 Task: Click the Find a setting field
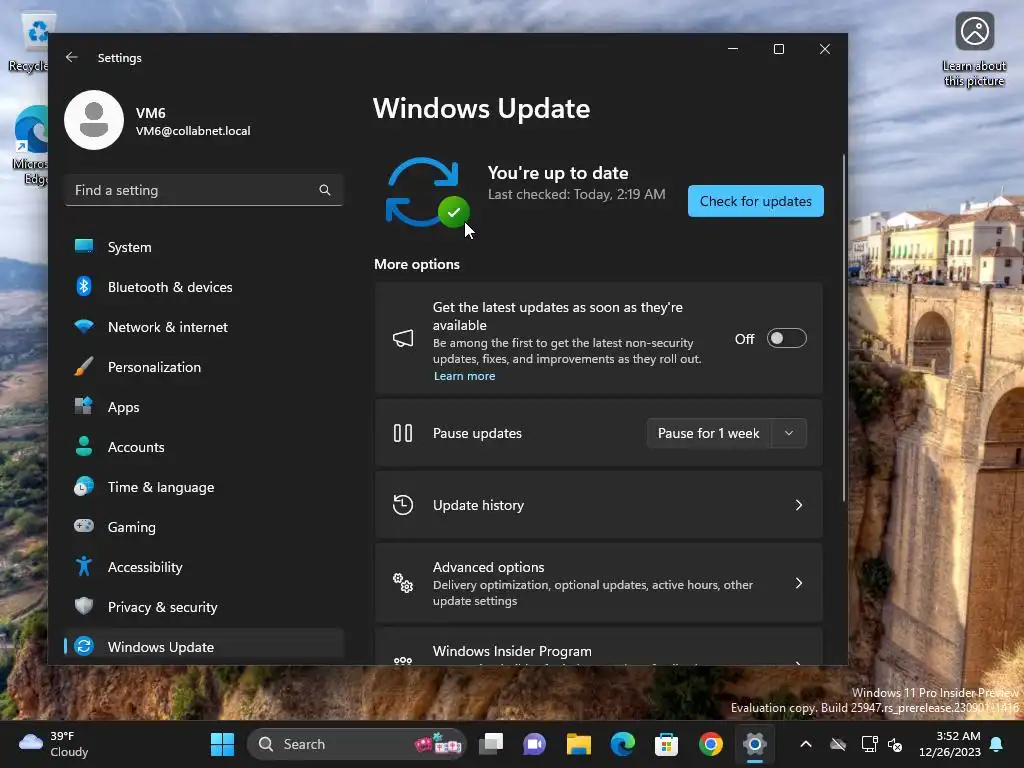204,190
